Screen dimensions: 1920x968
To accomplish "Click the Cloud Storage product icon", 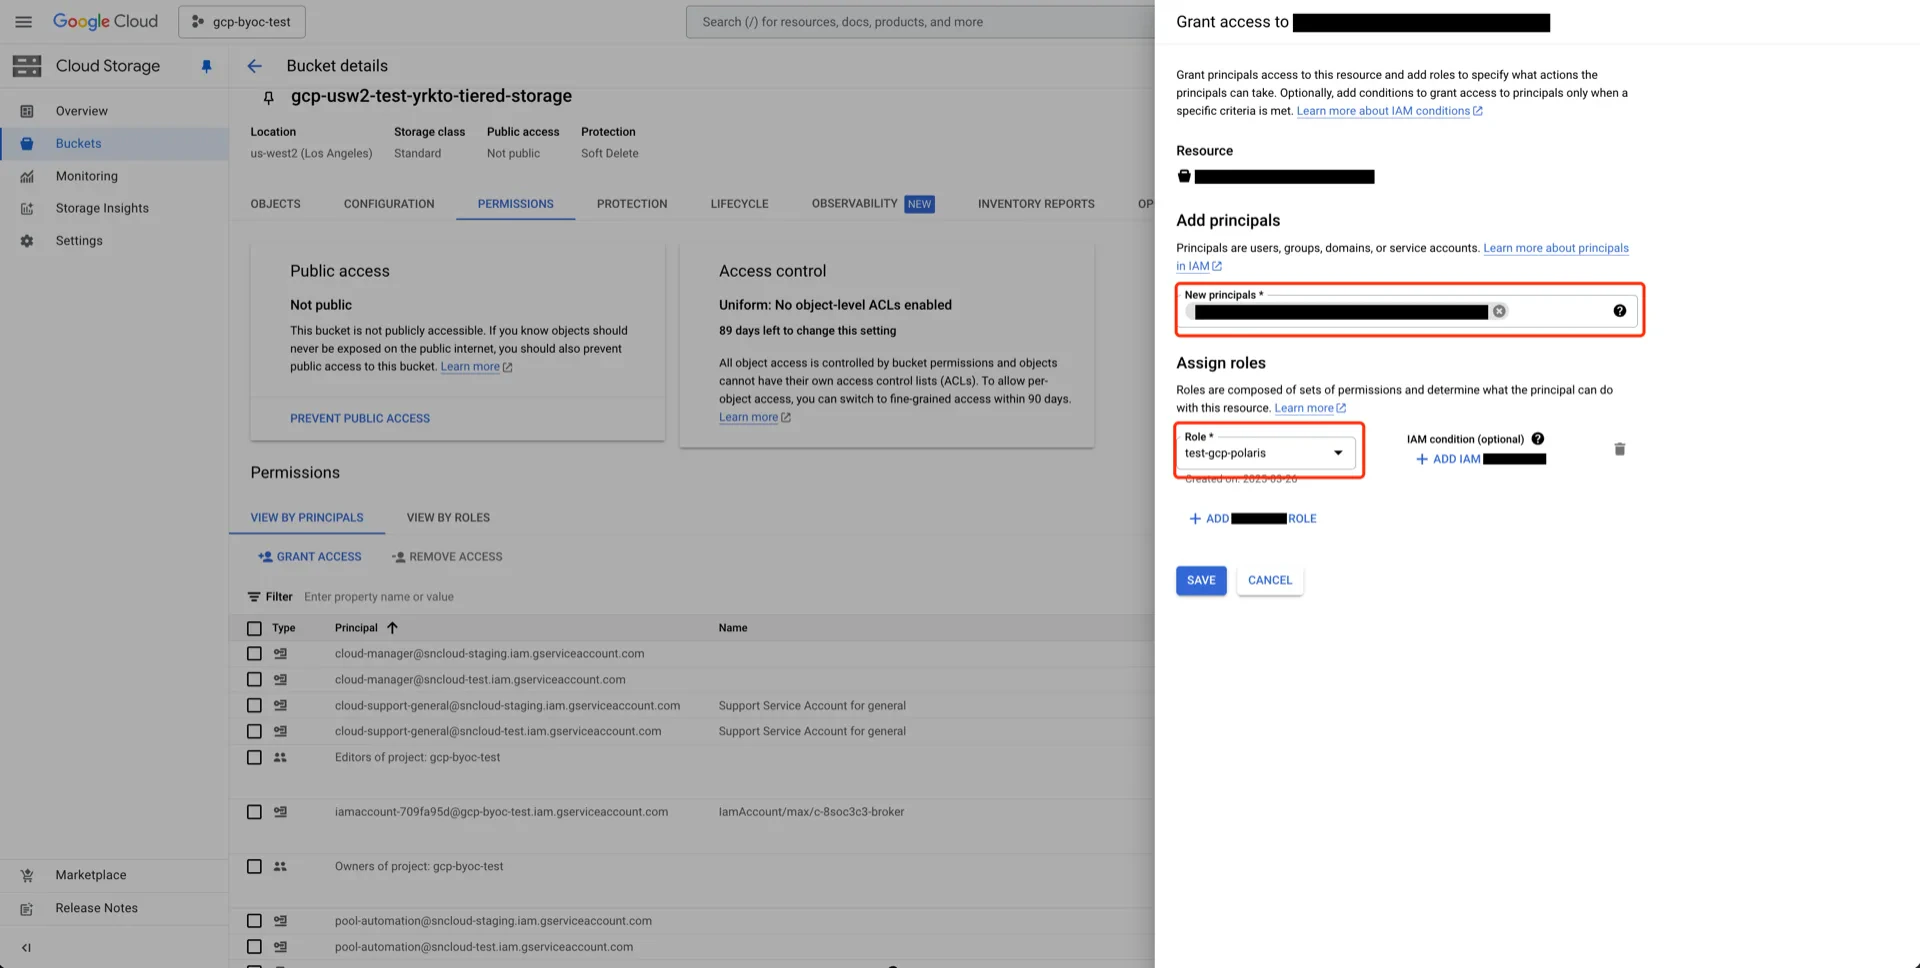I will click(27, 66).
